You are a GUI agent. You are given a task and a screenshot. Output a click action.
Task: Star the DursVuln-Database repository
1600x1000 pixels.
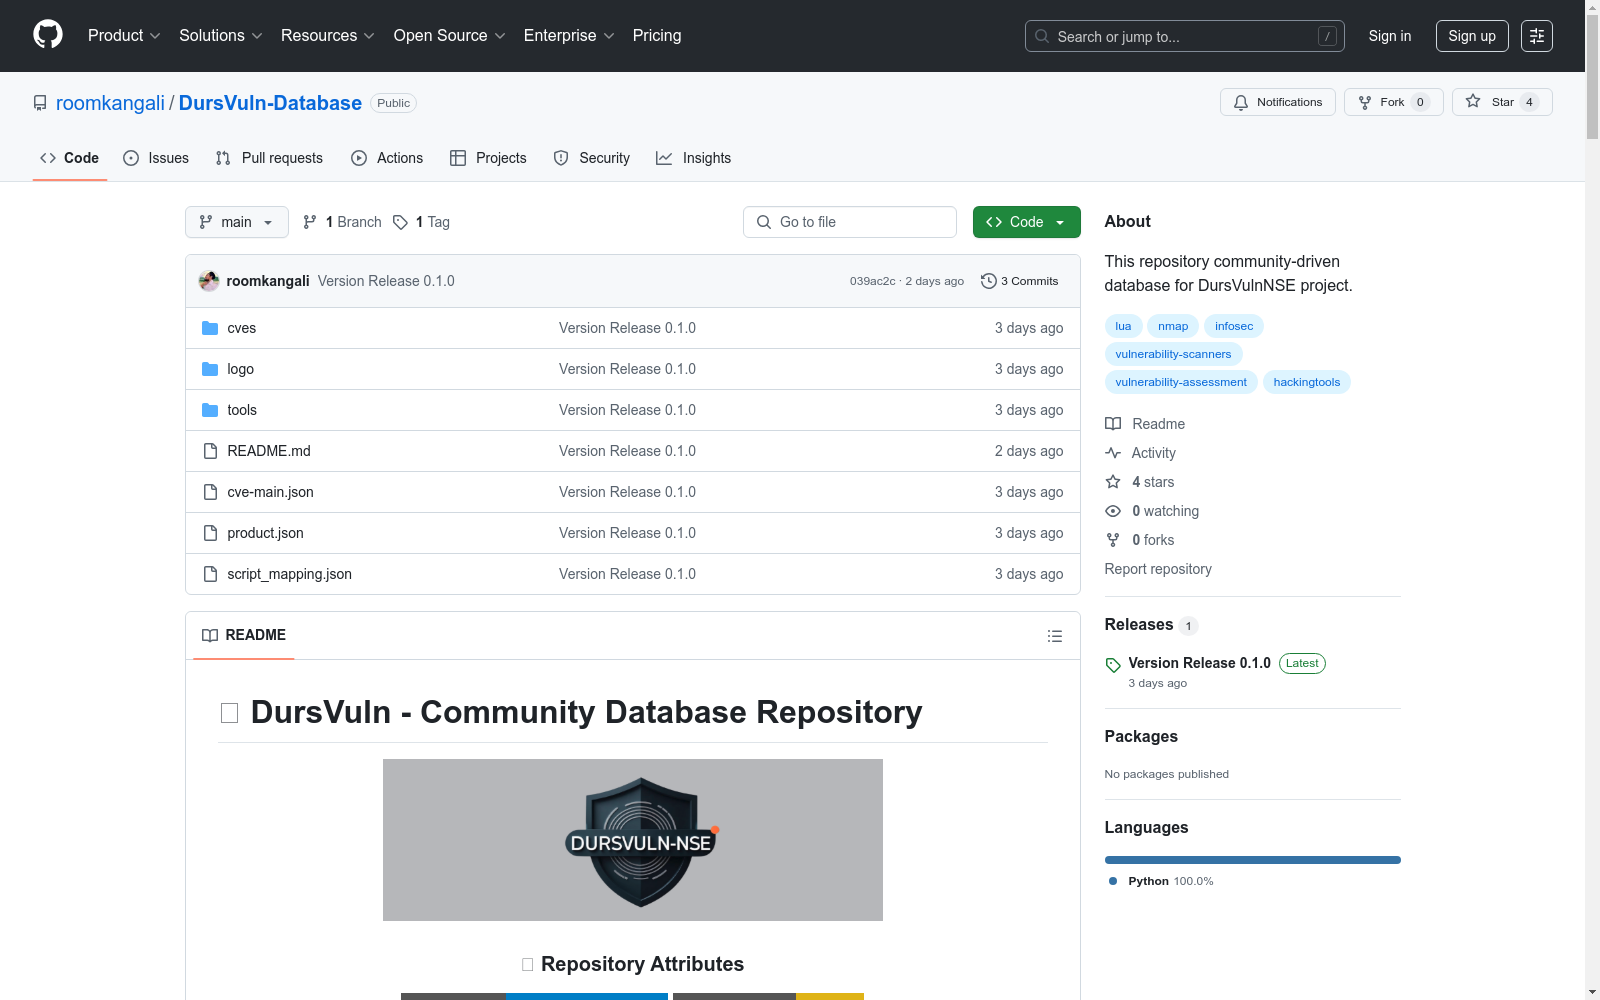tap(1502, 102)
